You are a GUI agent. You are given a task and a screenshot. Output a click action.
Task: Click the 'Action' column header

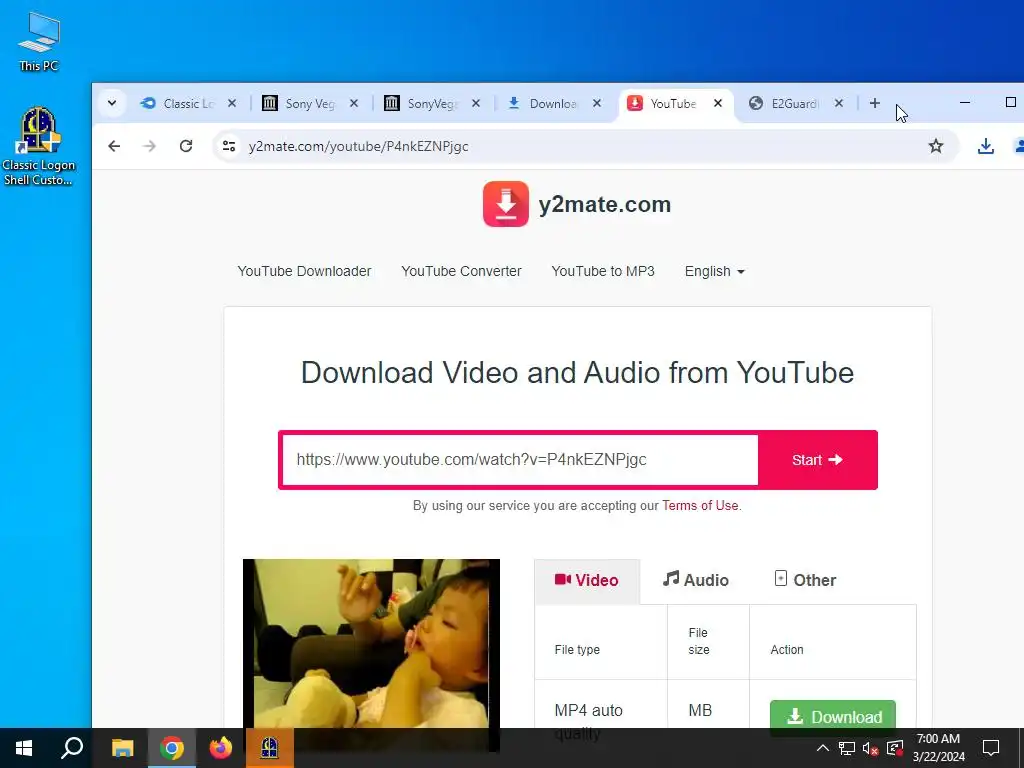pos(787,650)
